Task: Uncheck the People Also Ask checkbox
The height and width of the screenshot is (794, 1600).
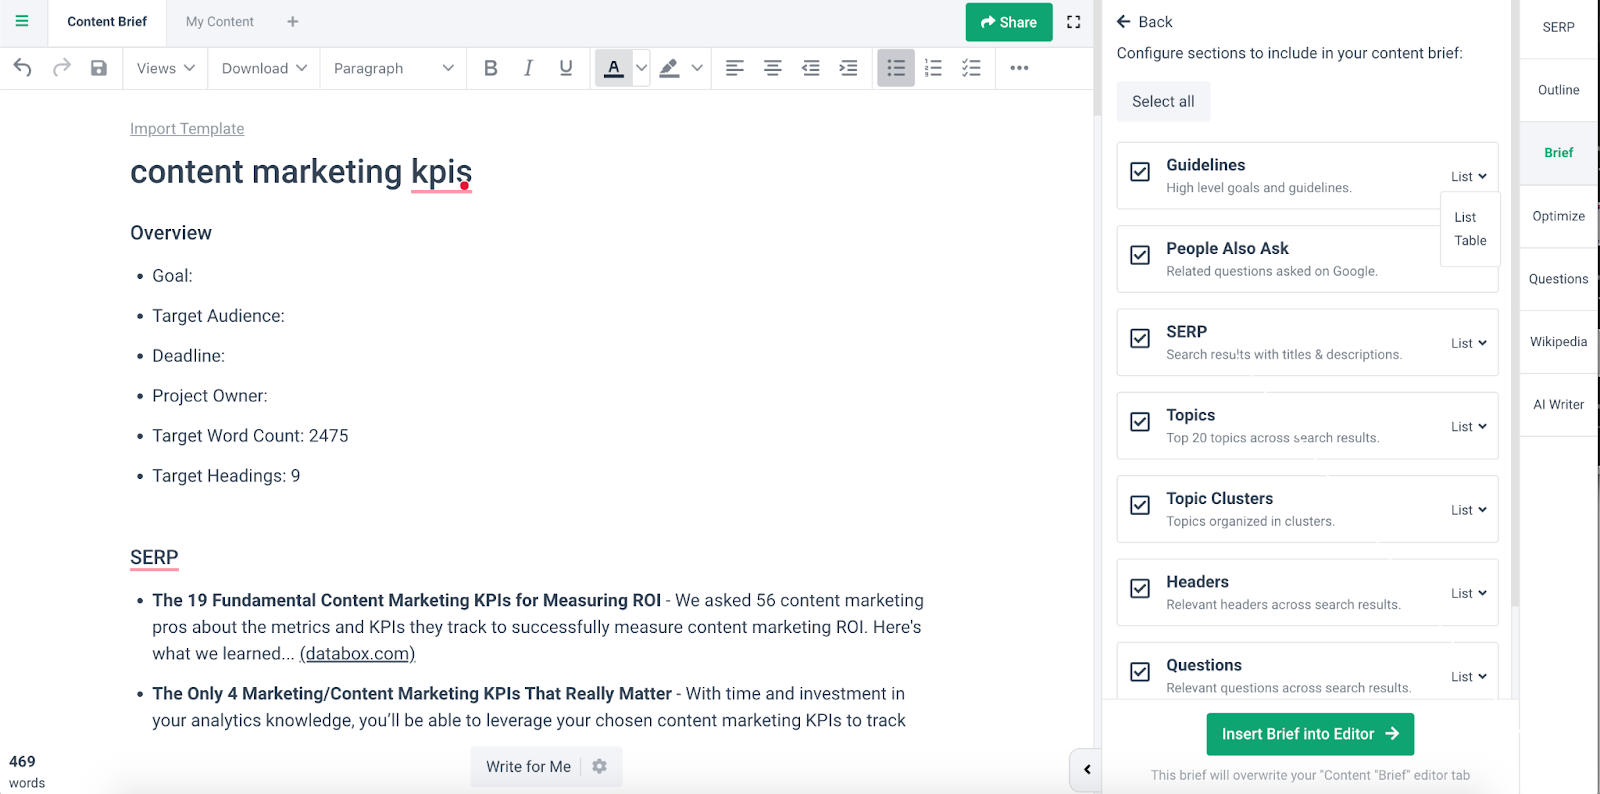Action: pyautogui.click(x=1140, y=255)
